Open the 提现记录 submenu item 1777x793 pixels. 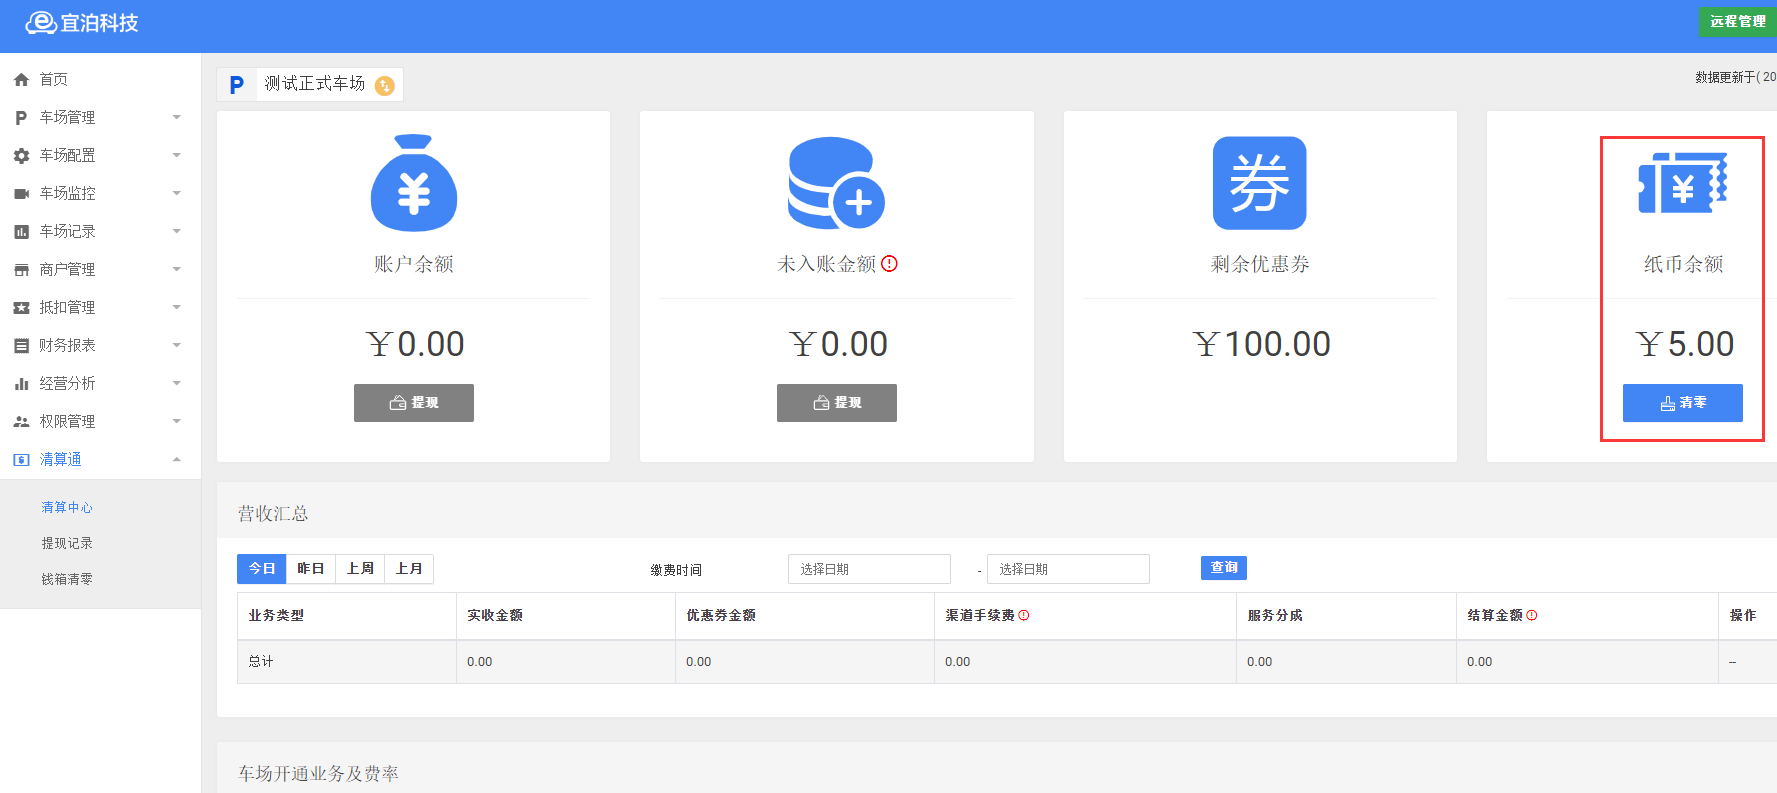click(67, 544)
